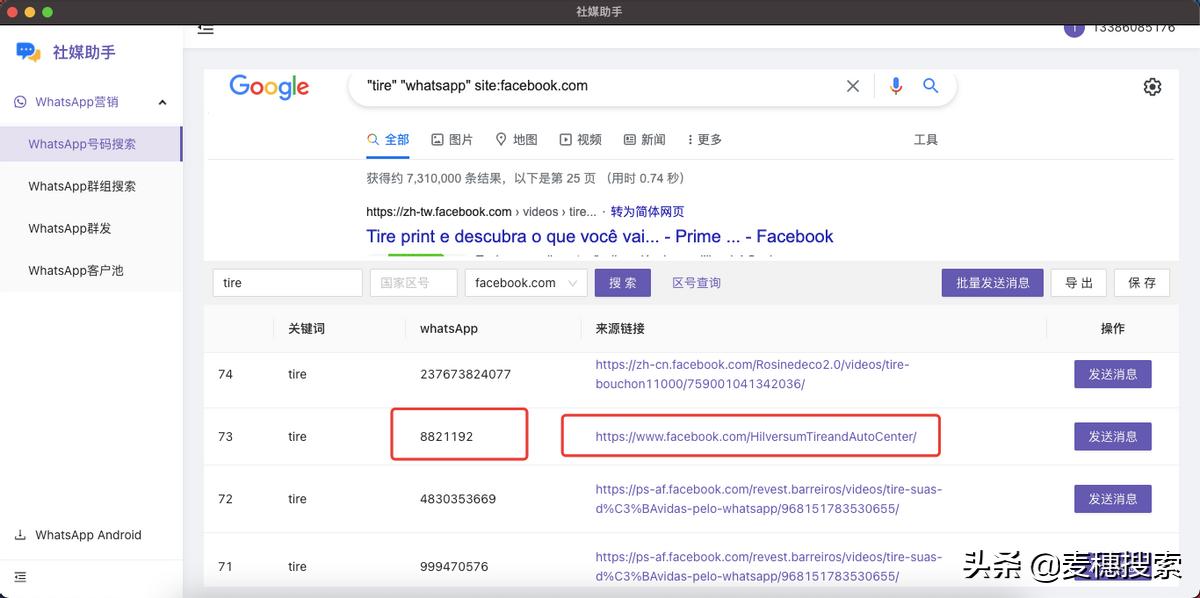The height and width of the screenshot is (598, 1200).
Task: Click the 导出 export button
Action: coord(1079,283)
